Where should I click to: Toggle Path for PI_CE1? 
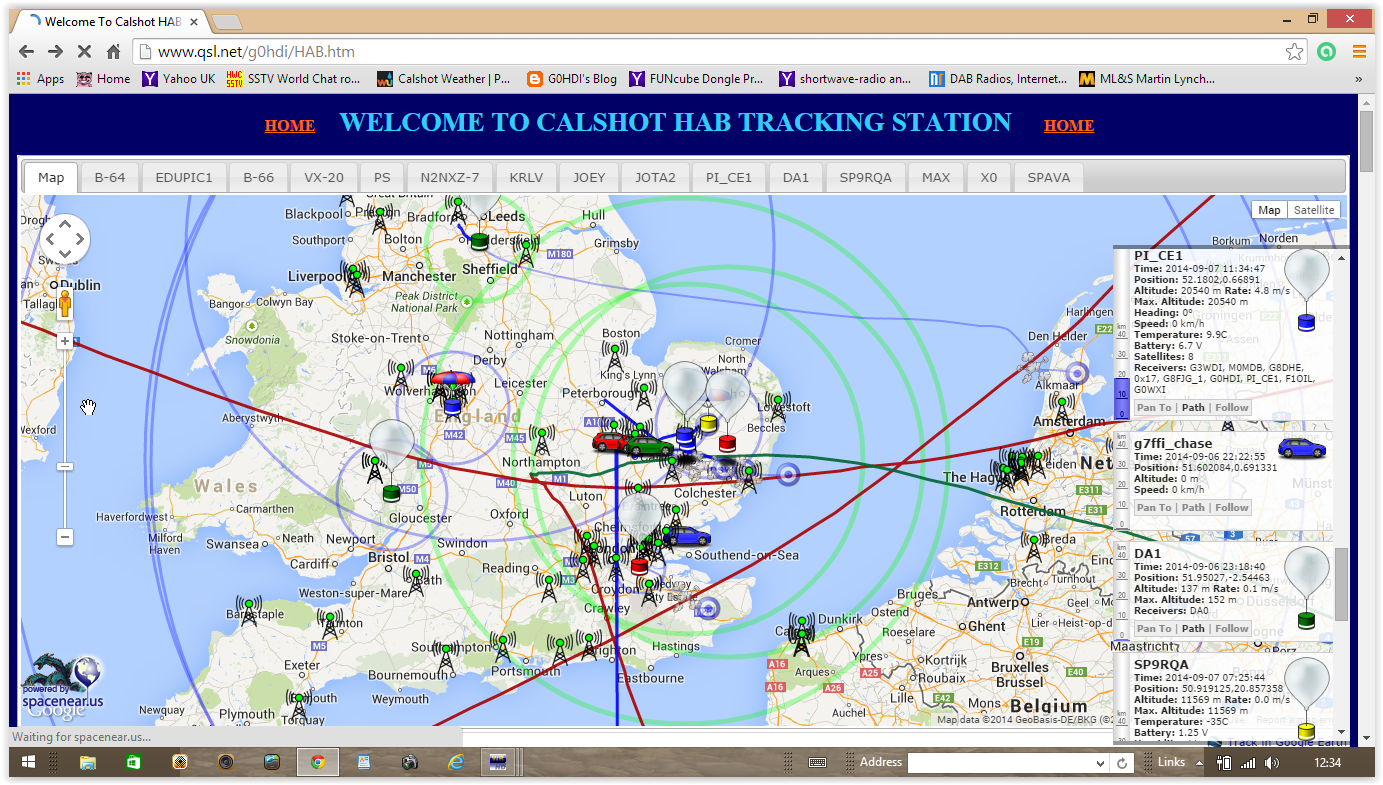(x=1193, y=408)
